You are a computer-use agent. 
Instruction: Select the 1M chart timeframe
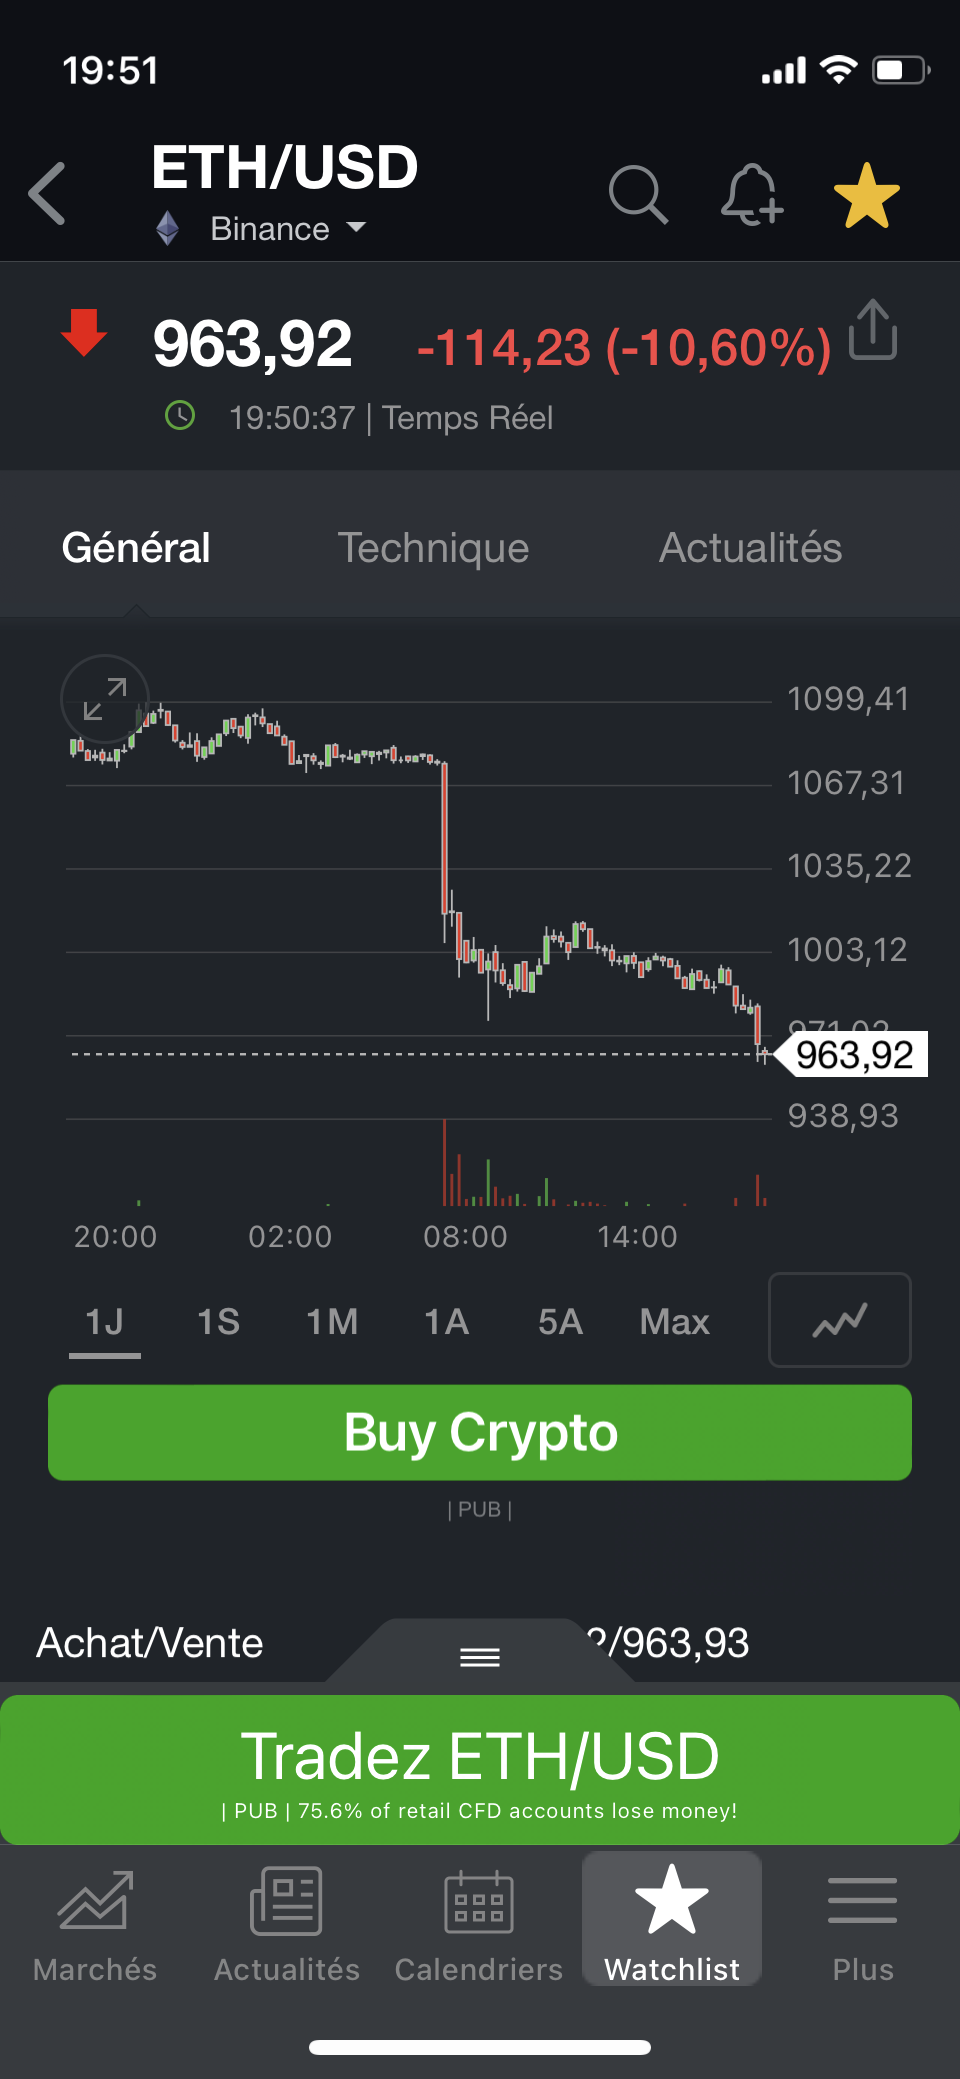pyautogui.click(x=332, y=1322)
